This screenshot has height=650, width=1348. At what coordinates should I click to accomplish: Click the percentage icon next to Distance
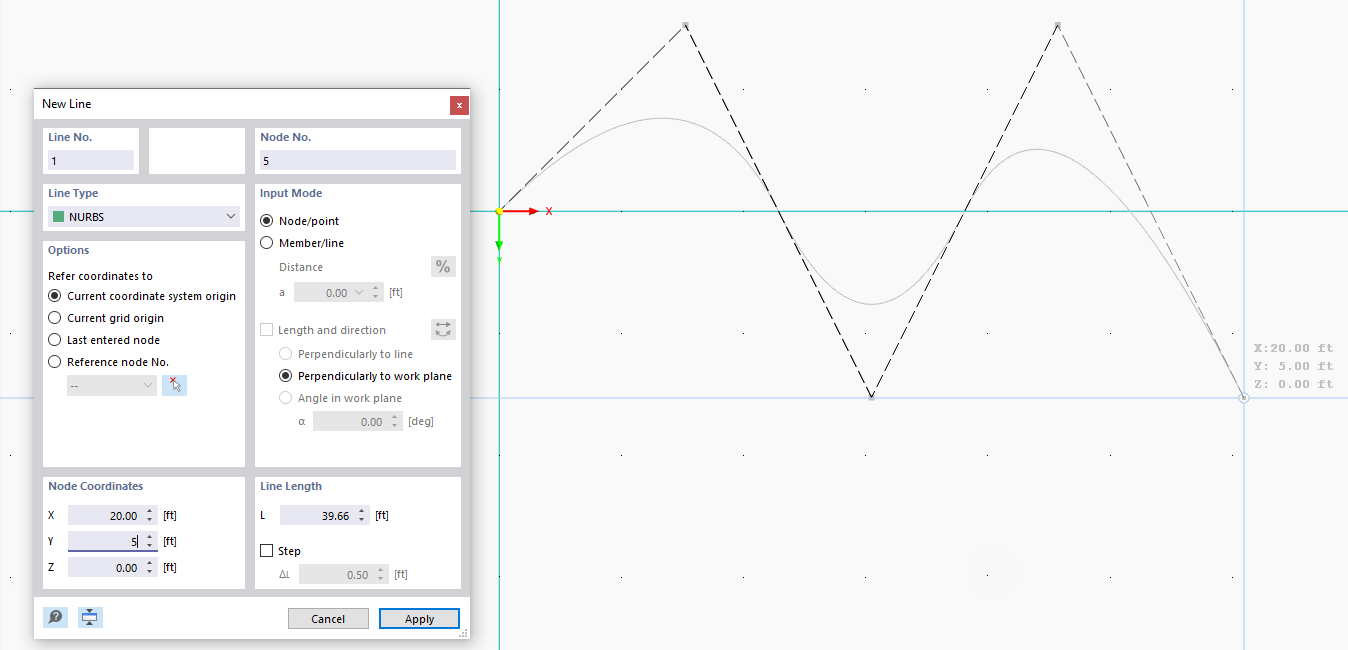[442, 266]
